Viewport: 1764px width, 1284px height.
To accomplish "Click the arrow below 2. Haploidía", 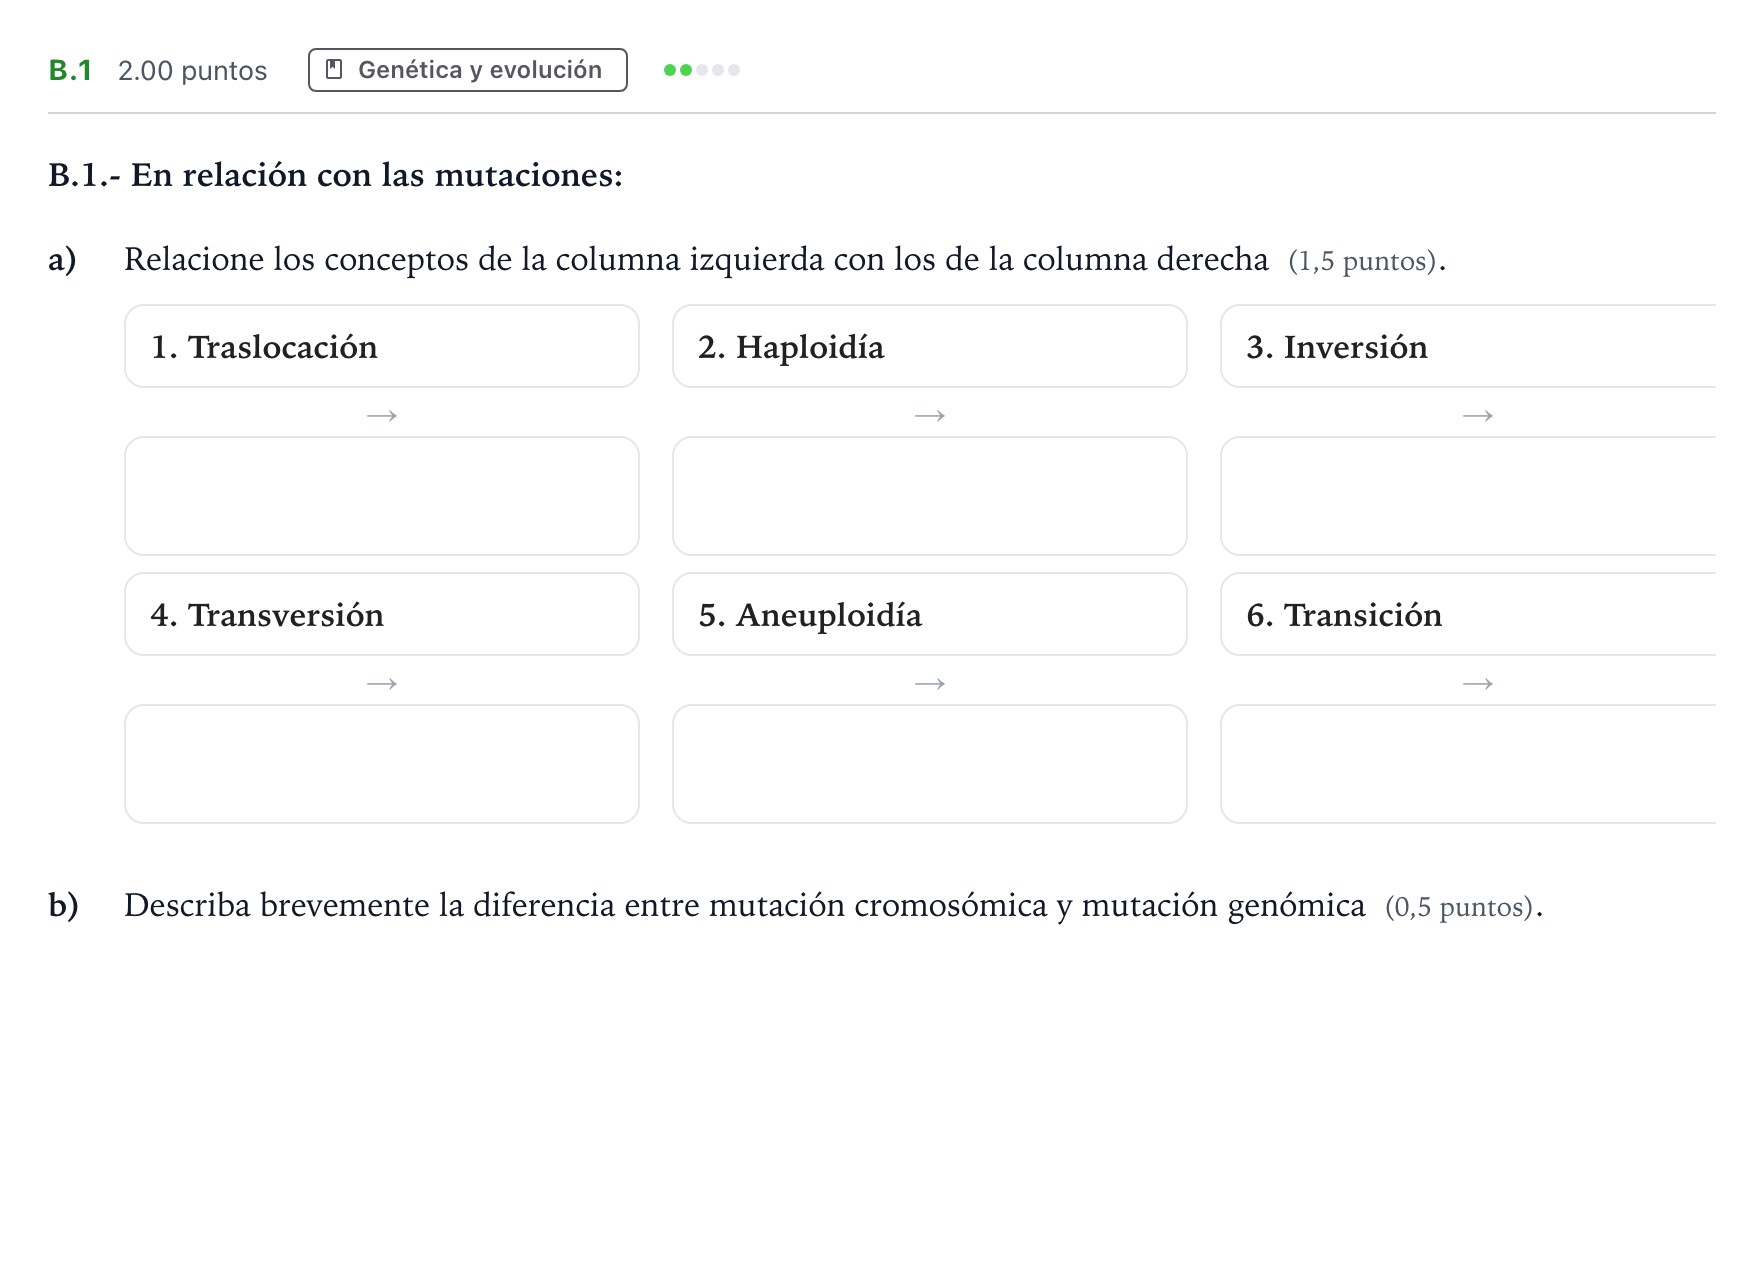I will point(930,415).
